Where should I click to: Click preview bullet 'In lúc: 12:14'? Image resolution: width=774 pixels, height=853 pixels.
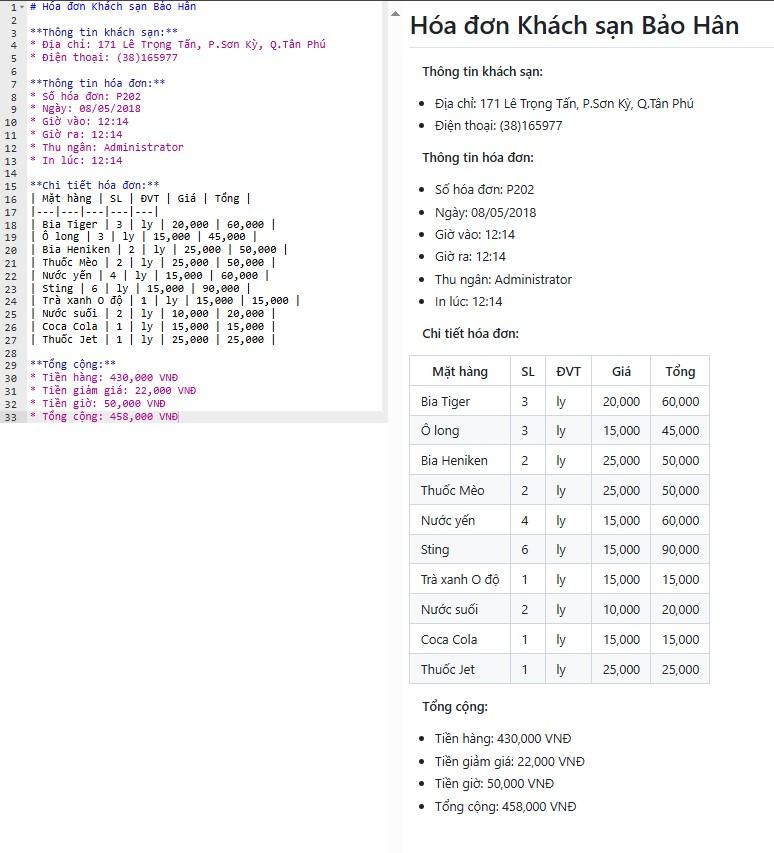[x=468, y=302]
